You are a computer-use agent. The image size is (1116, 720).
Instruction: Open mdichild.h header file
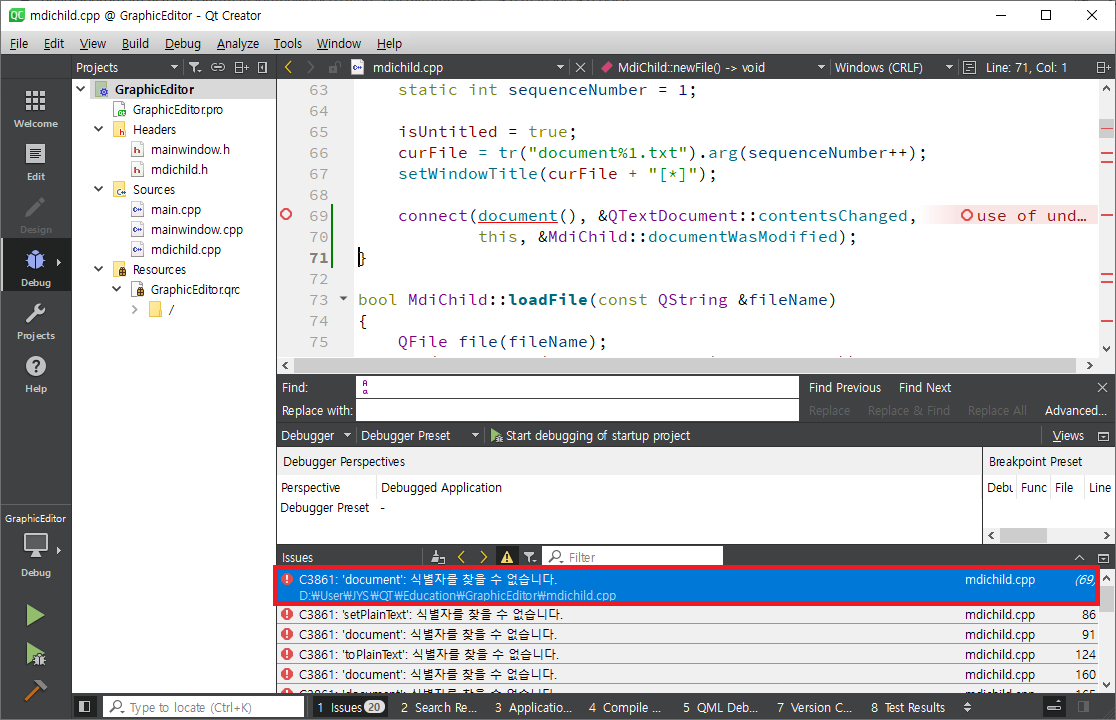click(x=179, y=169)
